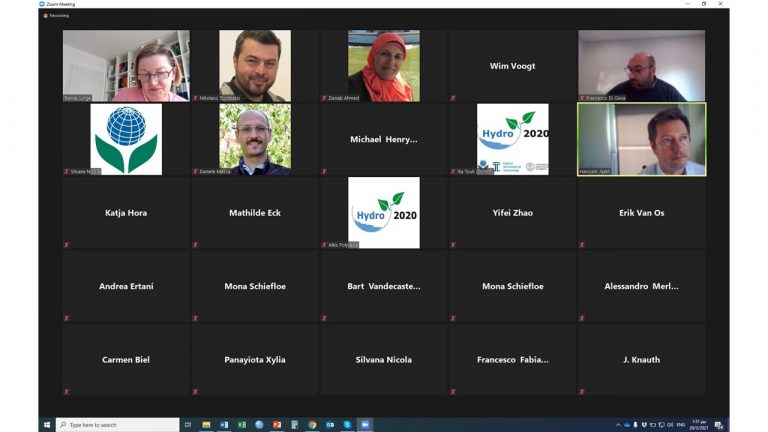
Task: Click the Task View taskbar button
Action: pos(187,425)
